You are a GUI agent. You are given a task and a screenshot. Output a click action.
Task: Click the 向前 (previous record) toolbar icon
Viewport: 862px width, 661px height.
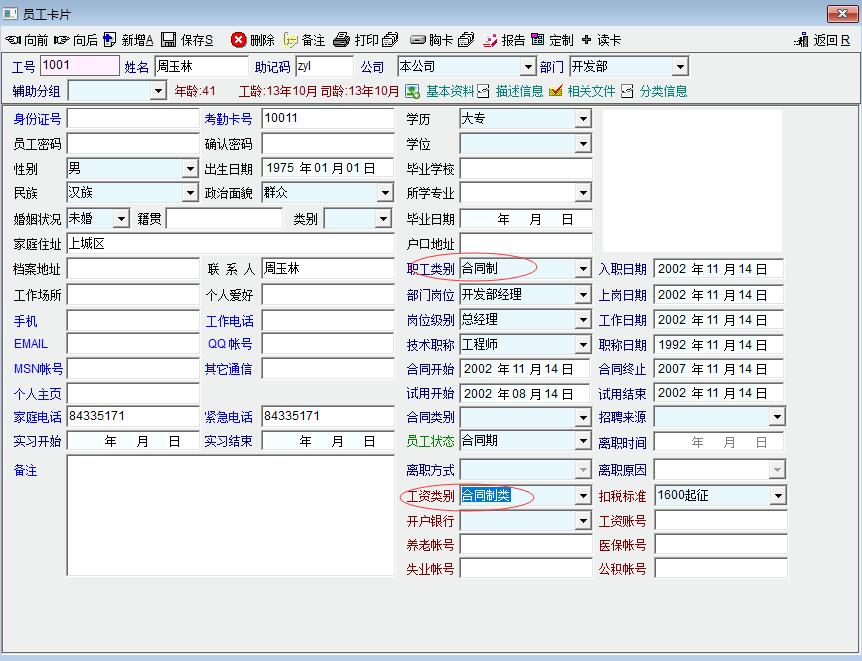[14, 40]
